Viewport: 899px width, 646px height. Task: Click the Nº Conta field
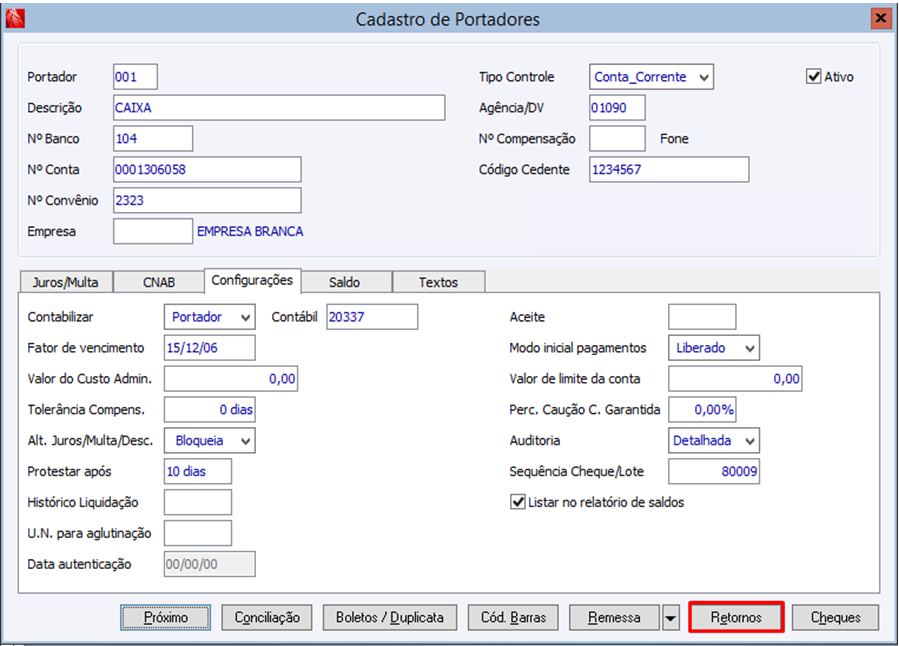coord(207,170)
